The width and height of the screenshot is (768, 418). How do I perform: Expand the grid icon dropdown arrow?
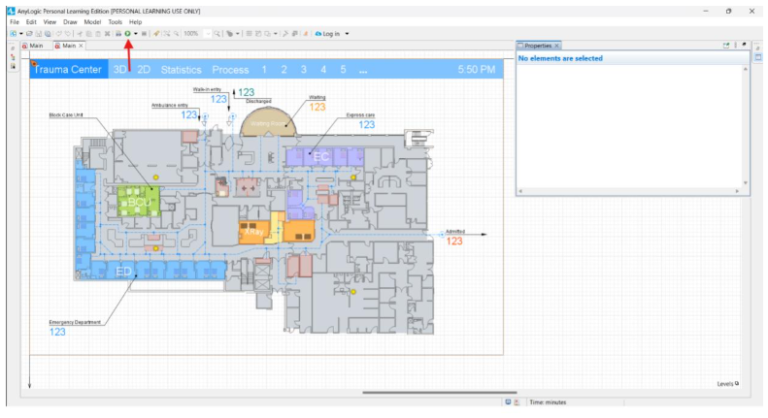pyautogui.click(x=238, y=34)
